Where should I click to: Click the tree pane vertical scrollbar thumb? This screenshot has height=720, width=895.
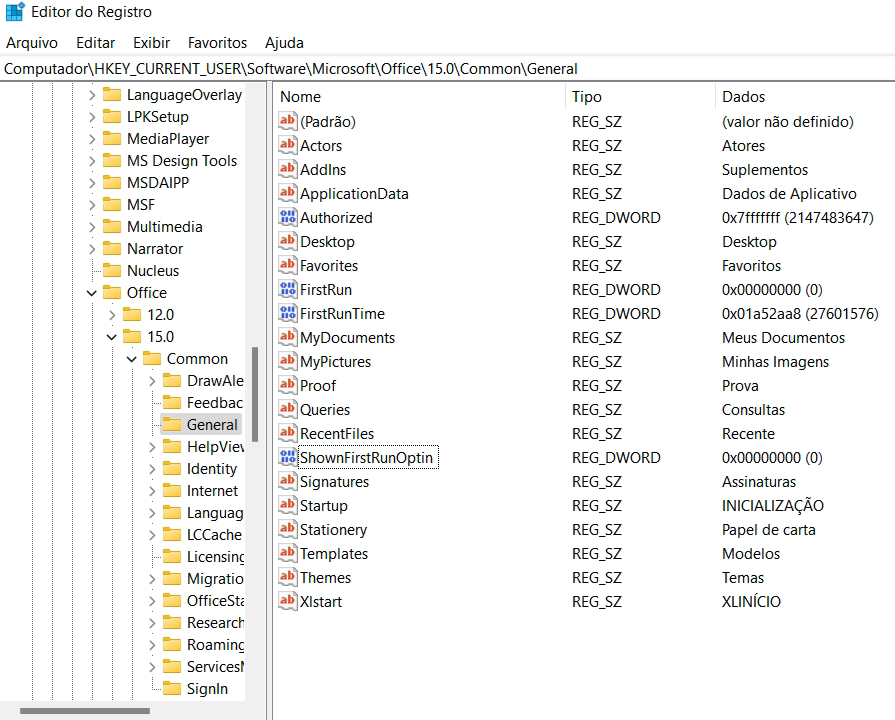click(255, 394)
